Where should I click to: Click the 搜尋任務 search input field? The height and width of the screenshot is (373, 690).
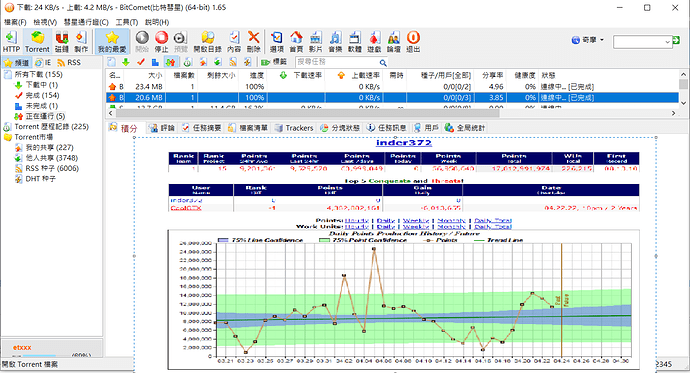(337, 62)
